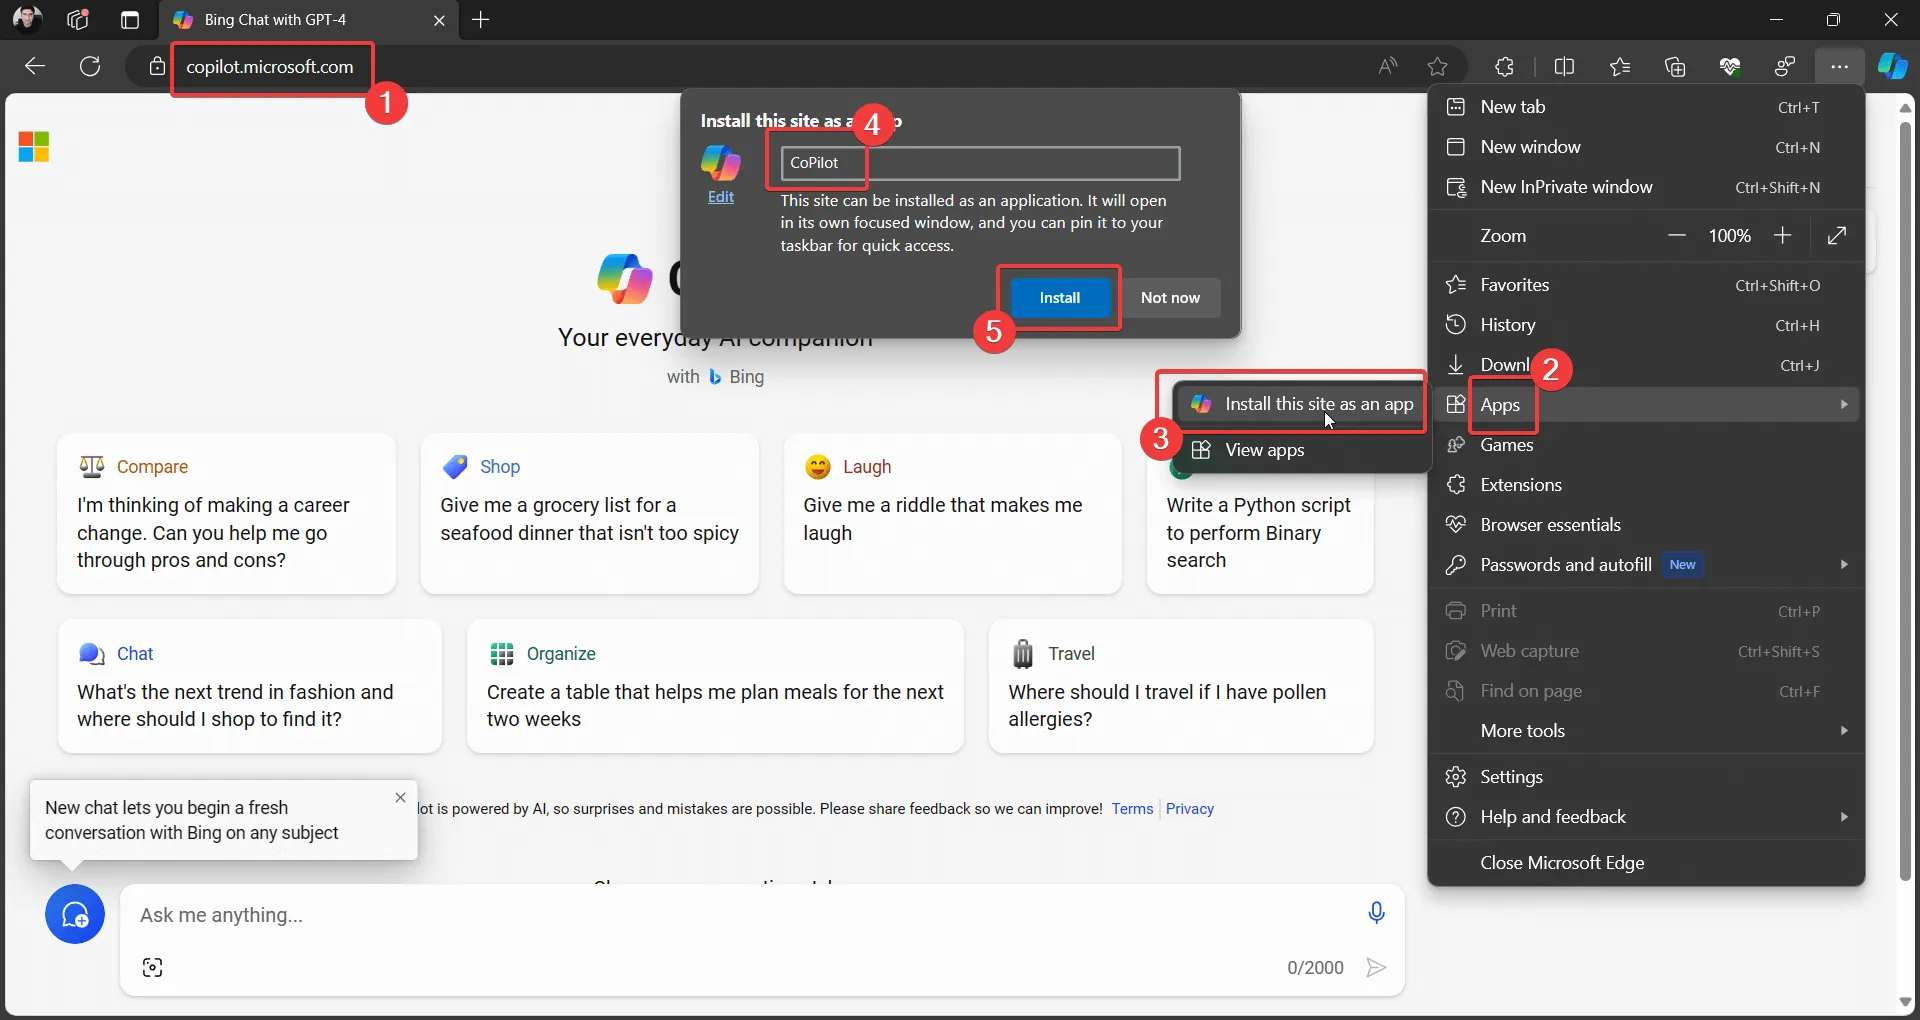Screen dimensions: 1920x1020
Task: Open Favorites from the menu
Action: coord(1646,285)
